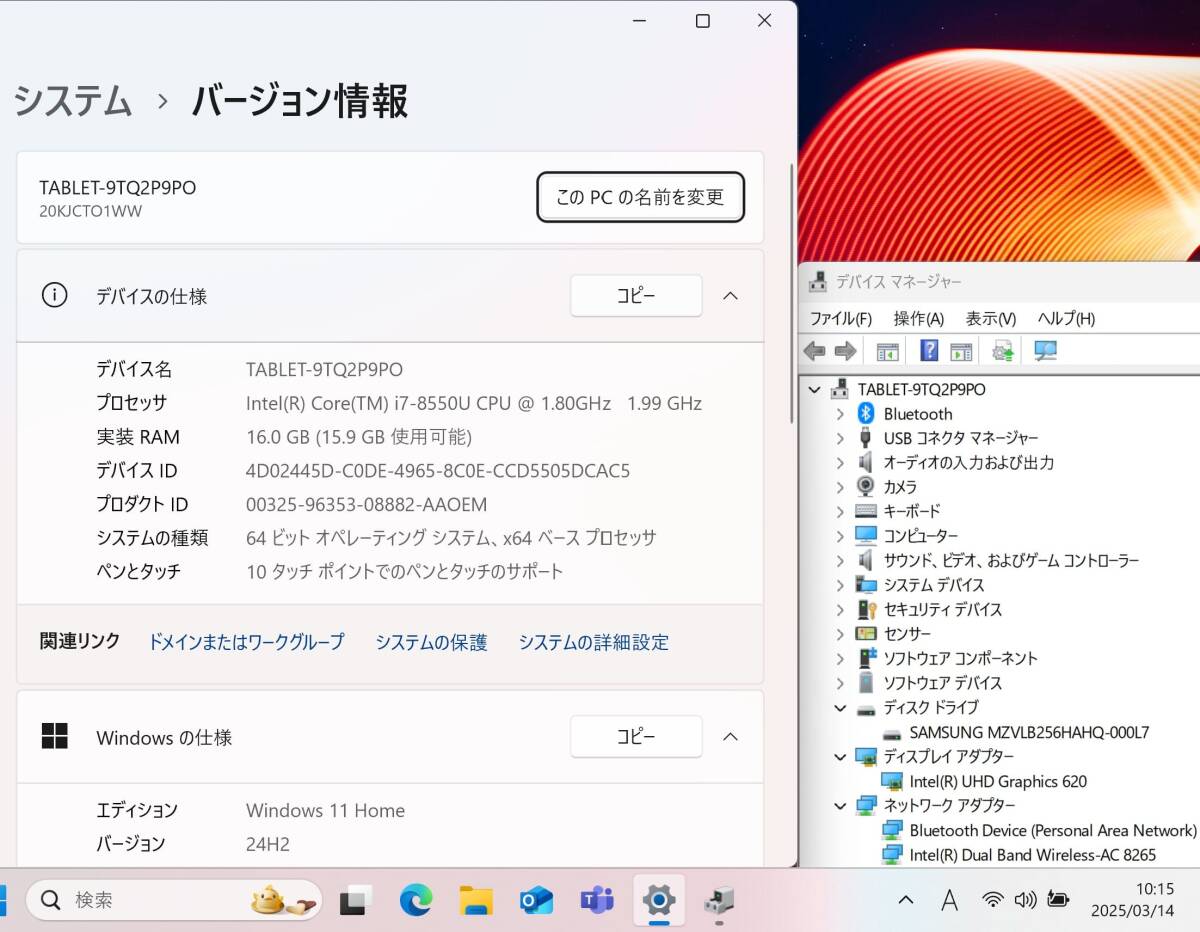Open 操作(A) menu in Device Manager
The height and width of the screenshot is (932, 1200).
[918, 319]
